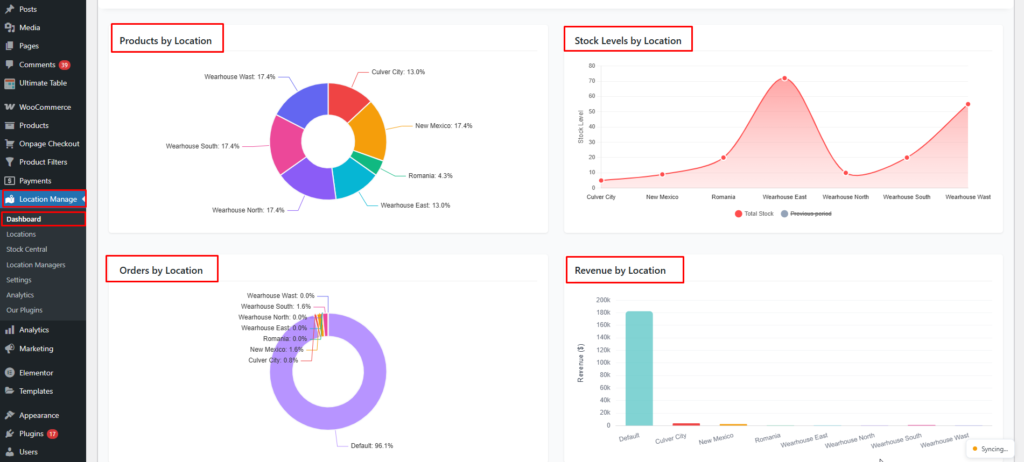
Task: Open Stock Central submenu page
Action: tap(27, 249)
